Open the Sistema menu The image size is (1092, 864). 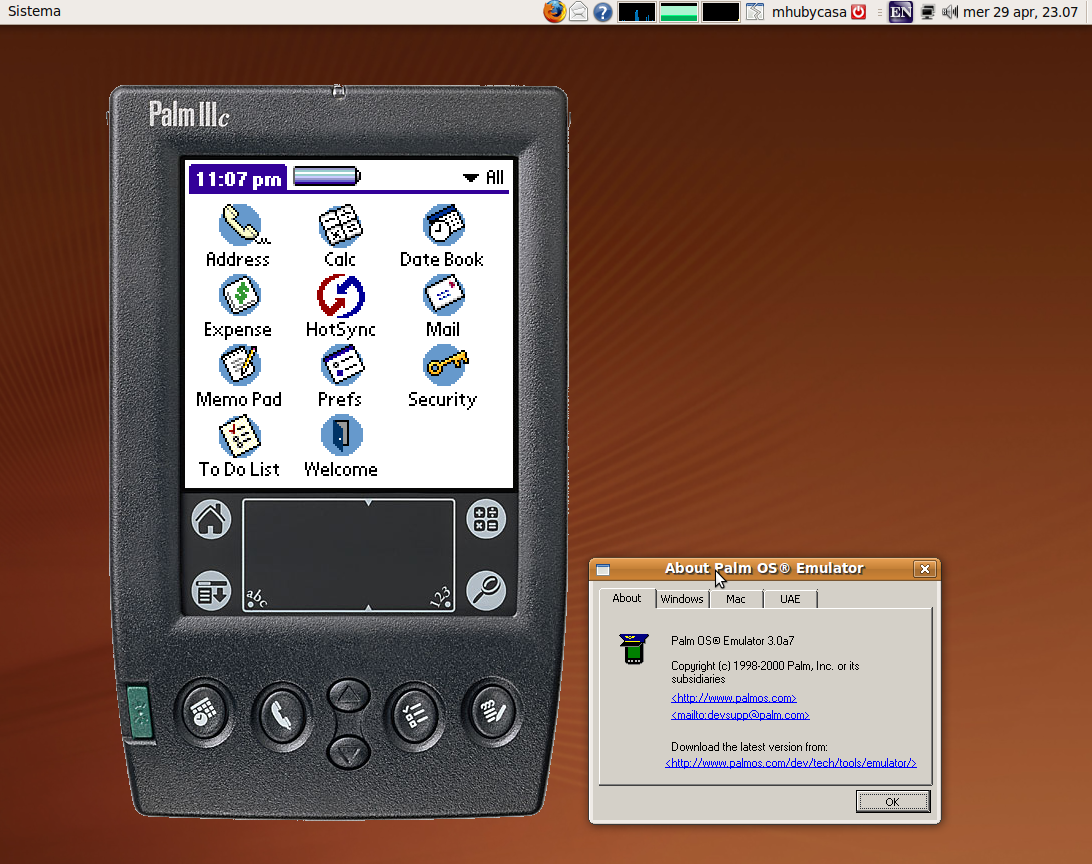[34, 11]
